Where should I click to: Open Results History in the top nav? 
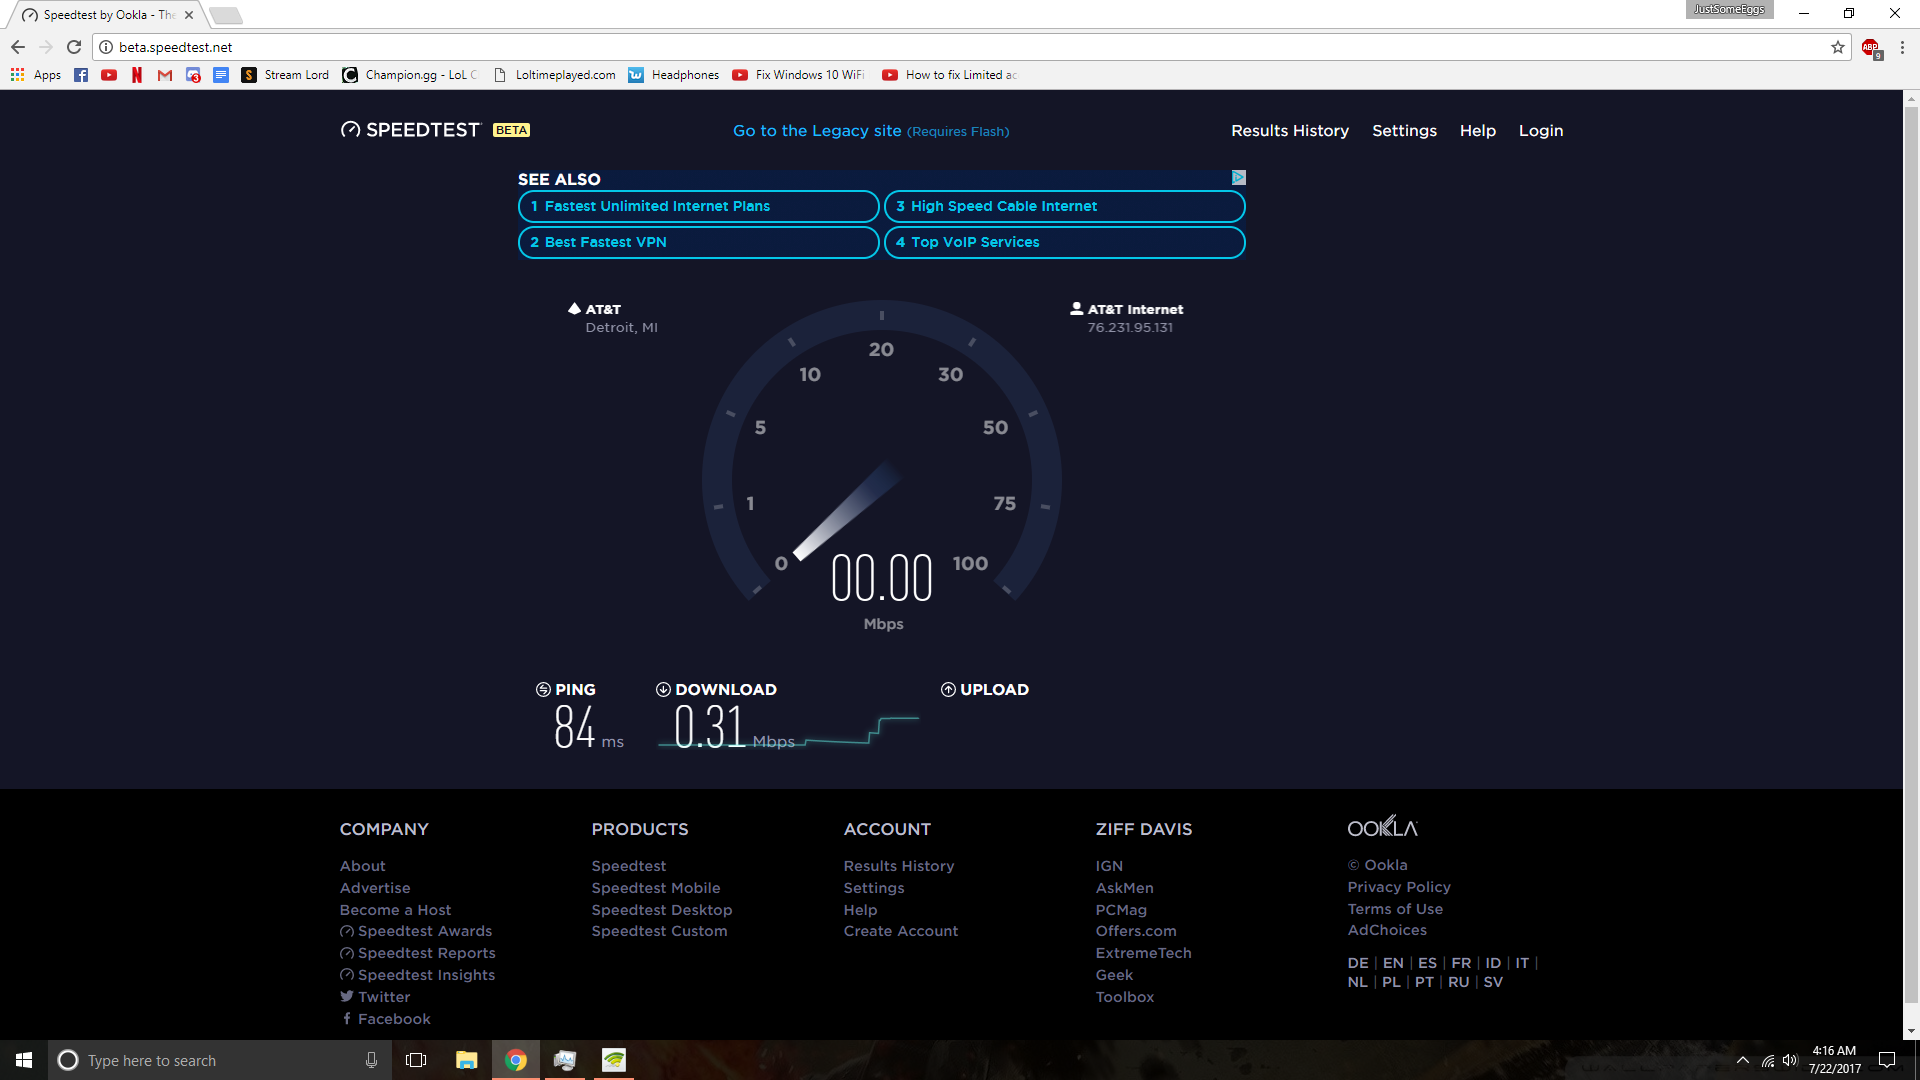[1290, 131]
